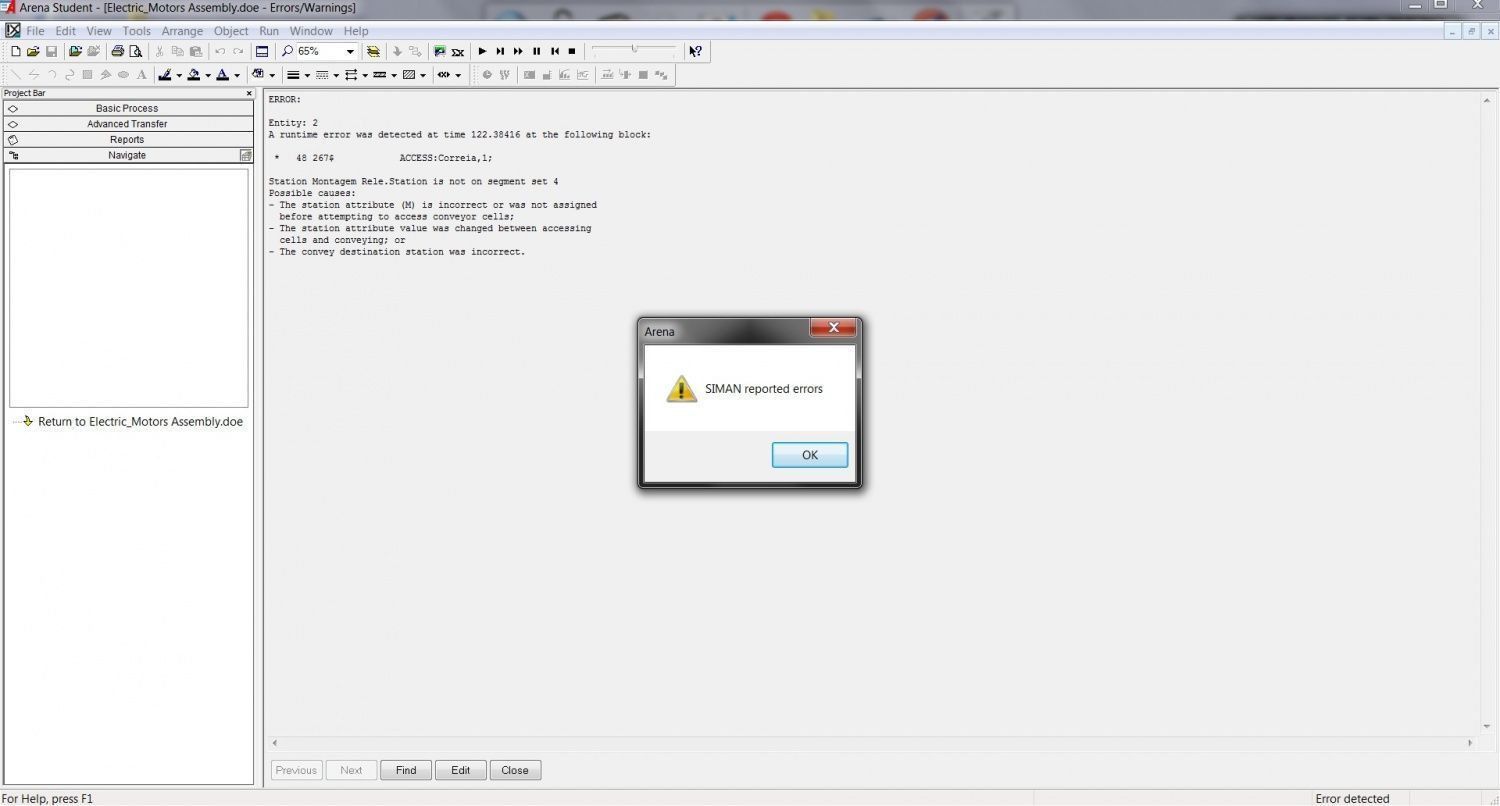The image size is (1500, 806).
Task: Open the line color dropdown arrow
Action: pyautogui.click(x=179, y=75)
